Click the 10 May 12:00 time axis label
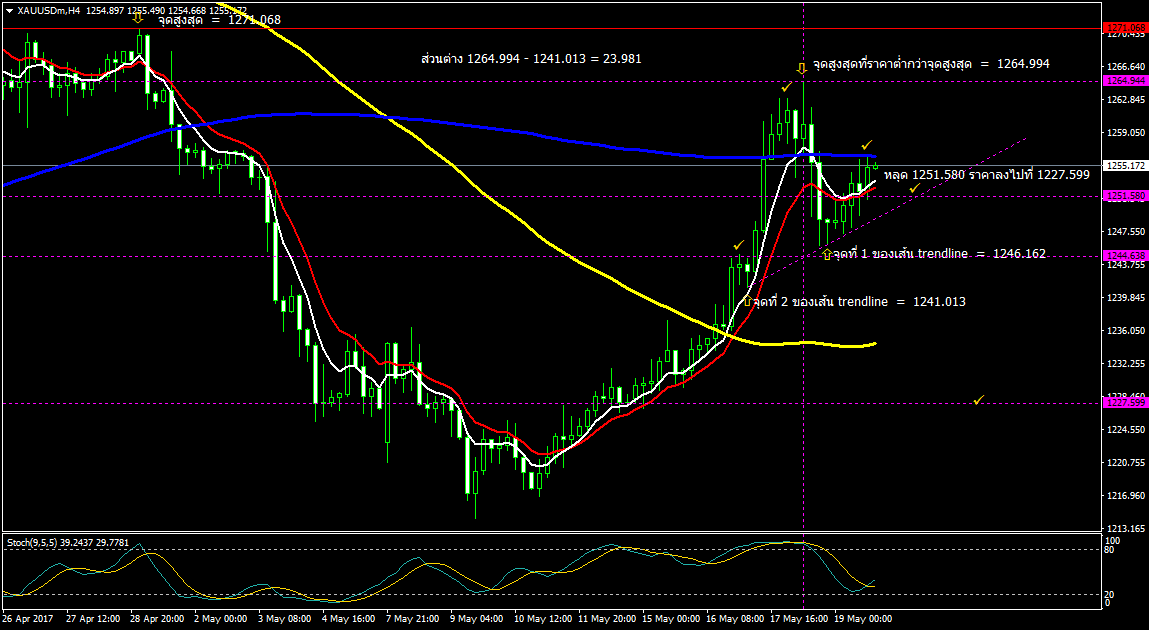The width and height of the screenshot is (1149, 630). pyautogui.click(x=543, y=619)
